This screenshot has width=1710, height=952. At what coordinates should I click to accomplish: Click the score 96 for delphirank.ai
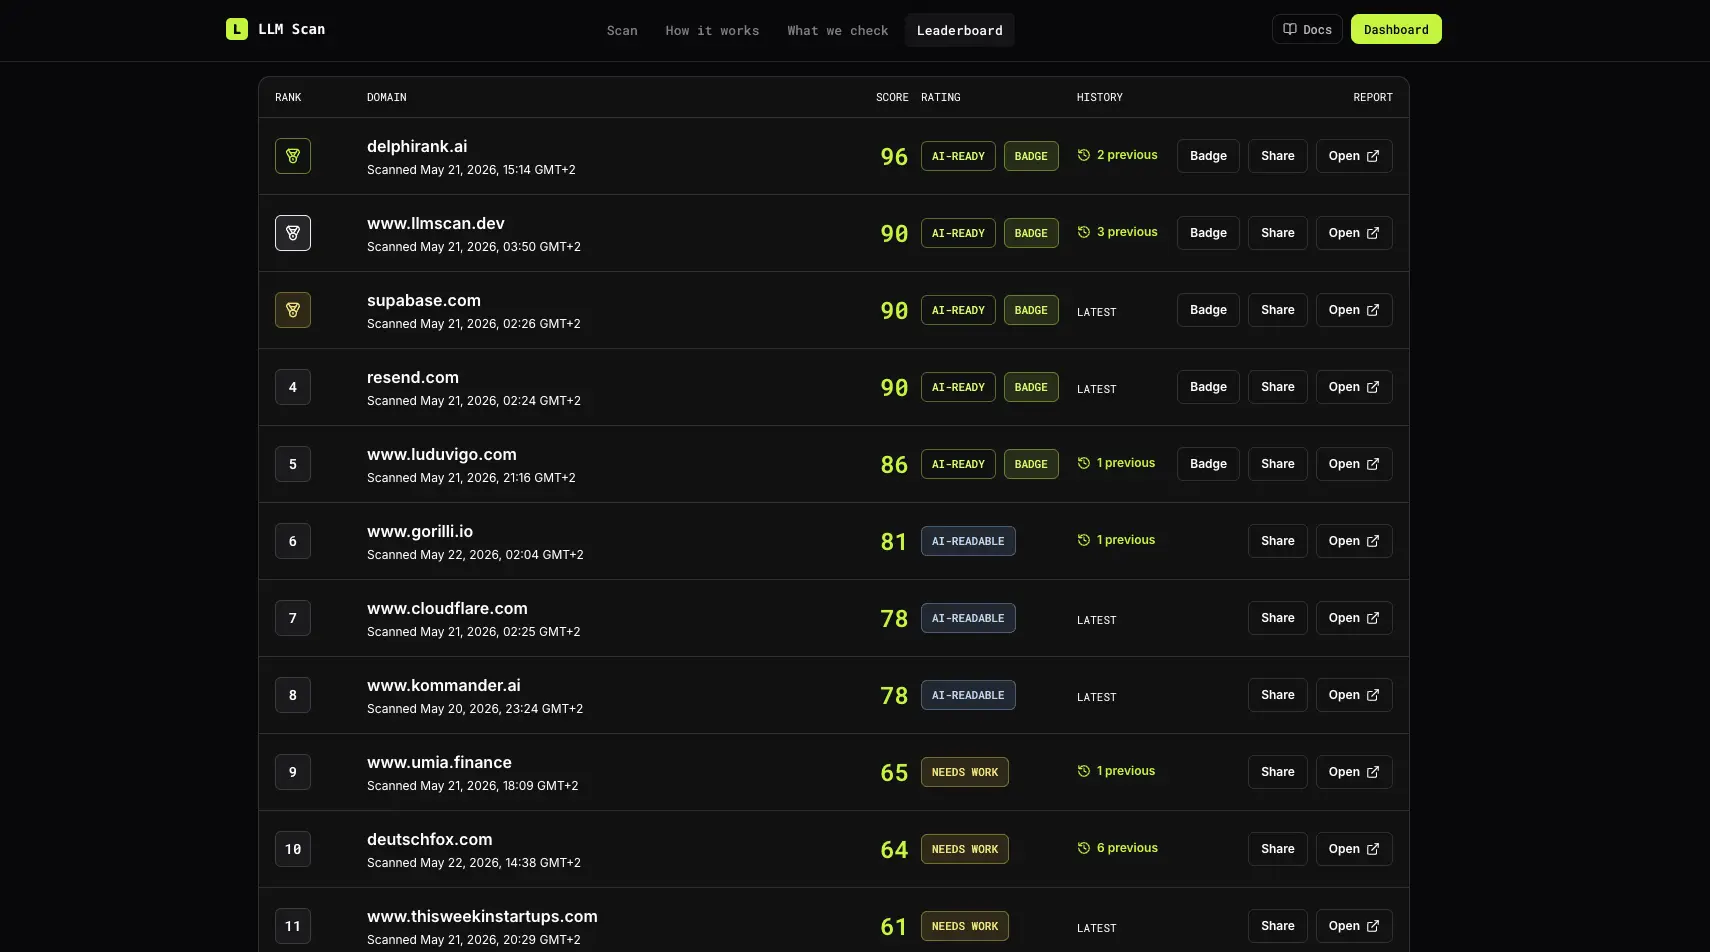pos(894,157)
